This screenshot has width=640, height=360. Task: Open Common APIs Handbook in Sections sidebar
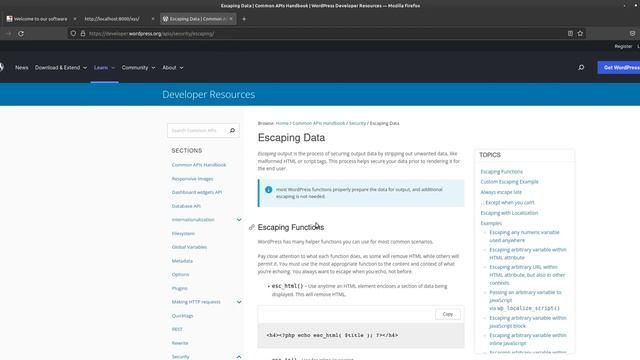tap(199, 165)
